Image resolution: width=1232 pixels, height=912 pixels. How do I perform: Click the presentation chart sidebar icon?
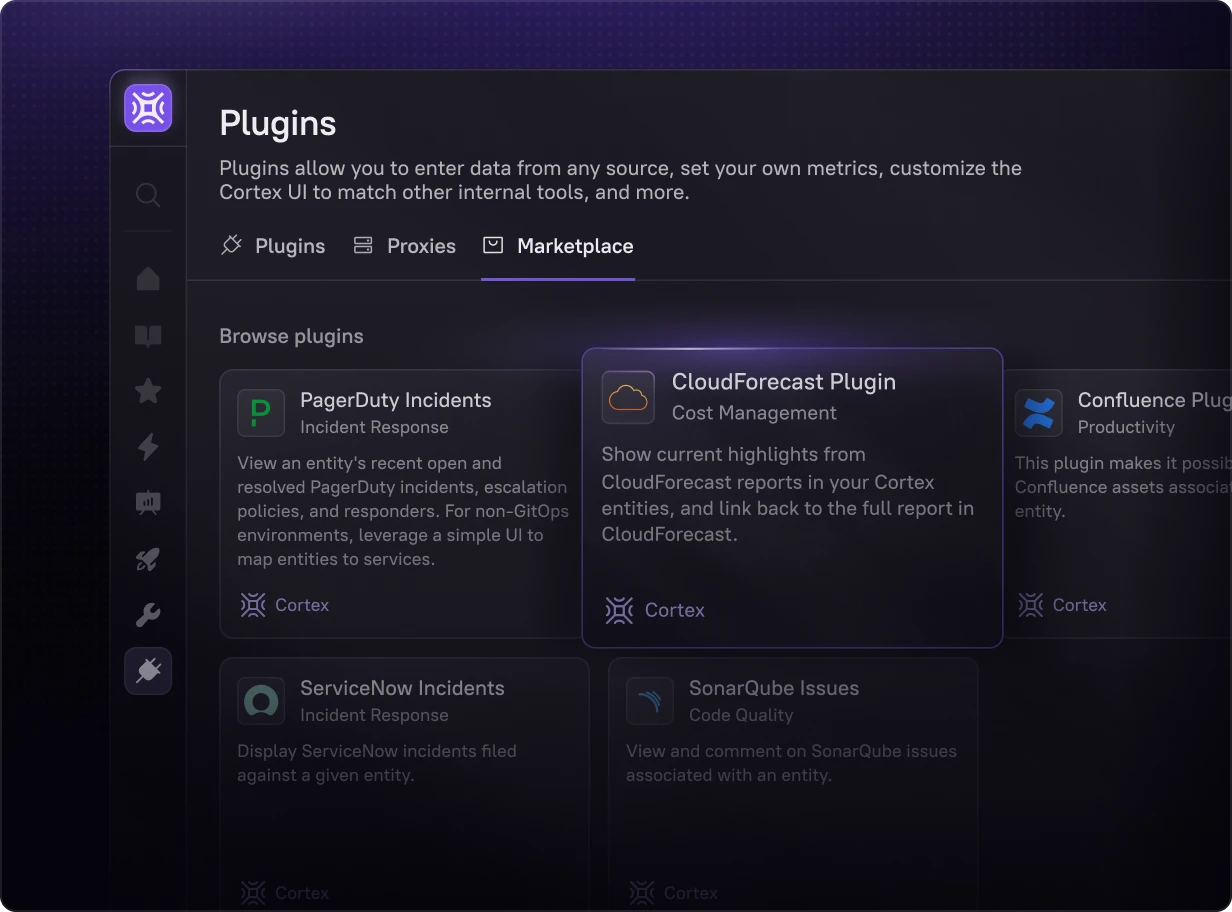pyautogui.click(x=148, y=503)
